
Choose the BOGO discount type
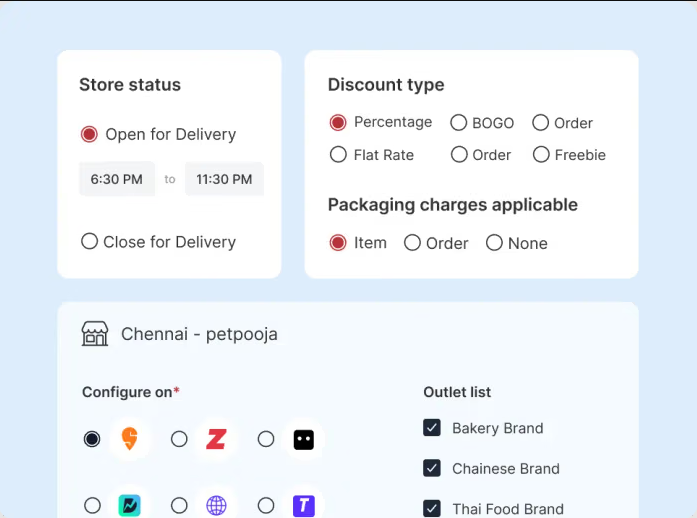click(459, 123)
